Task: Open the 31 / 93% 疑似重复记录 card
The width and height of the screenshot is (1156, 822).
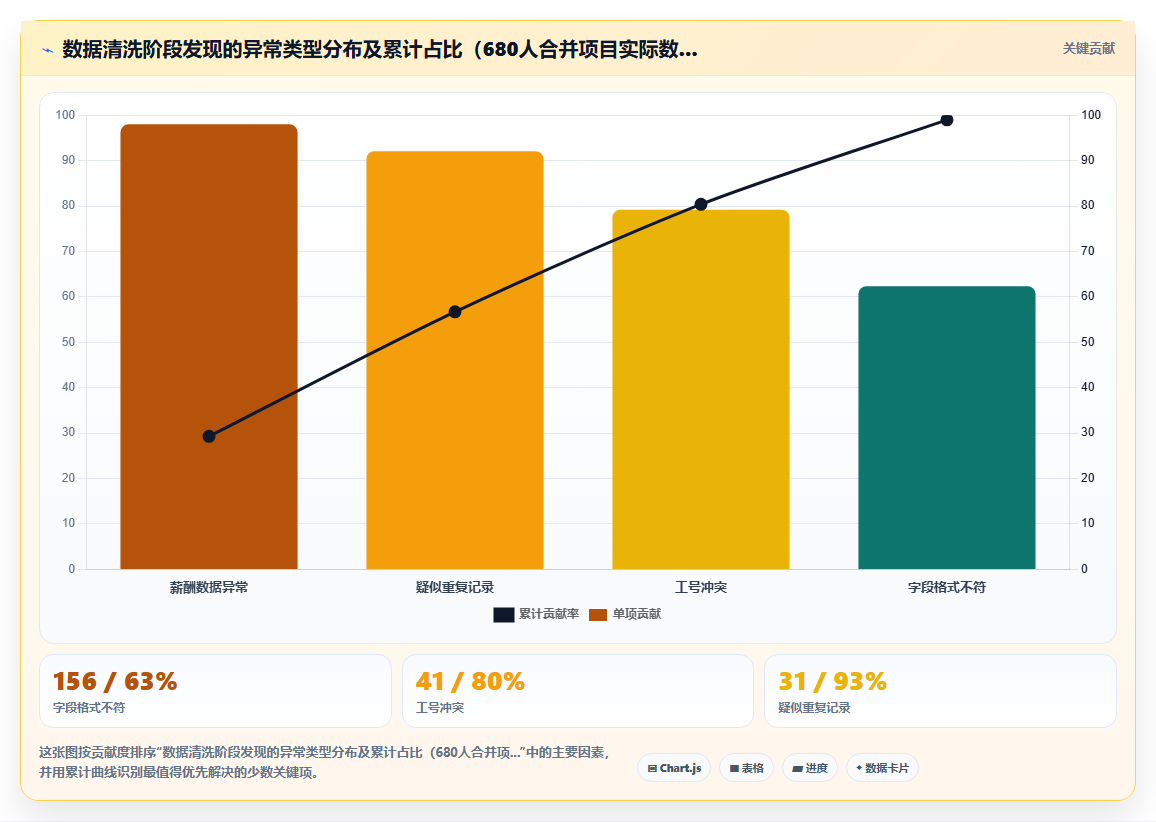Action: (x=940, y=691)
